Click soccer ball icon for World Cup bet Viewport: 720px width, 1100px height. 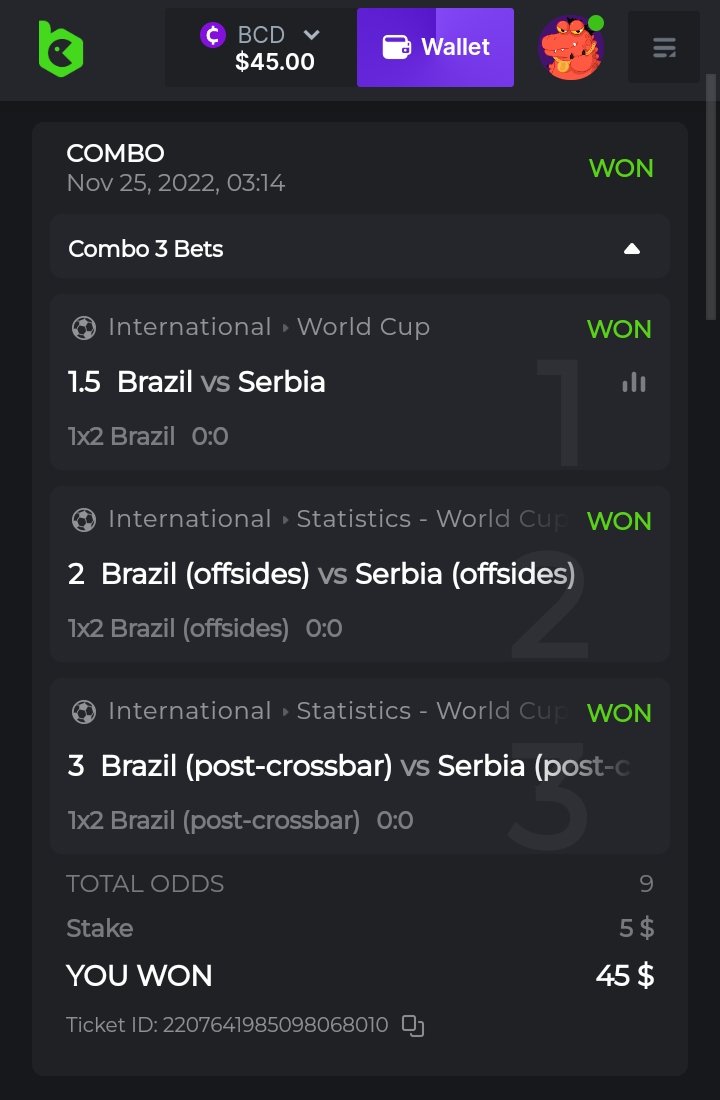pos(84,328)
